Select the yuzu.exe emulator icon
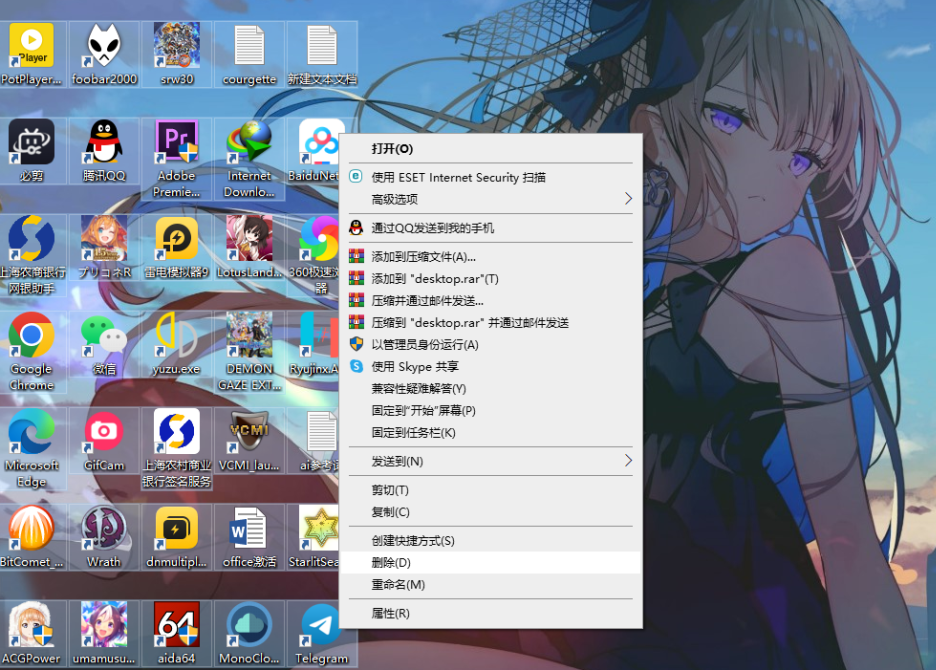This screenshot has height=670, width=936. coord(177,344)
